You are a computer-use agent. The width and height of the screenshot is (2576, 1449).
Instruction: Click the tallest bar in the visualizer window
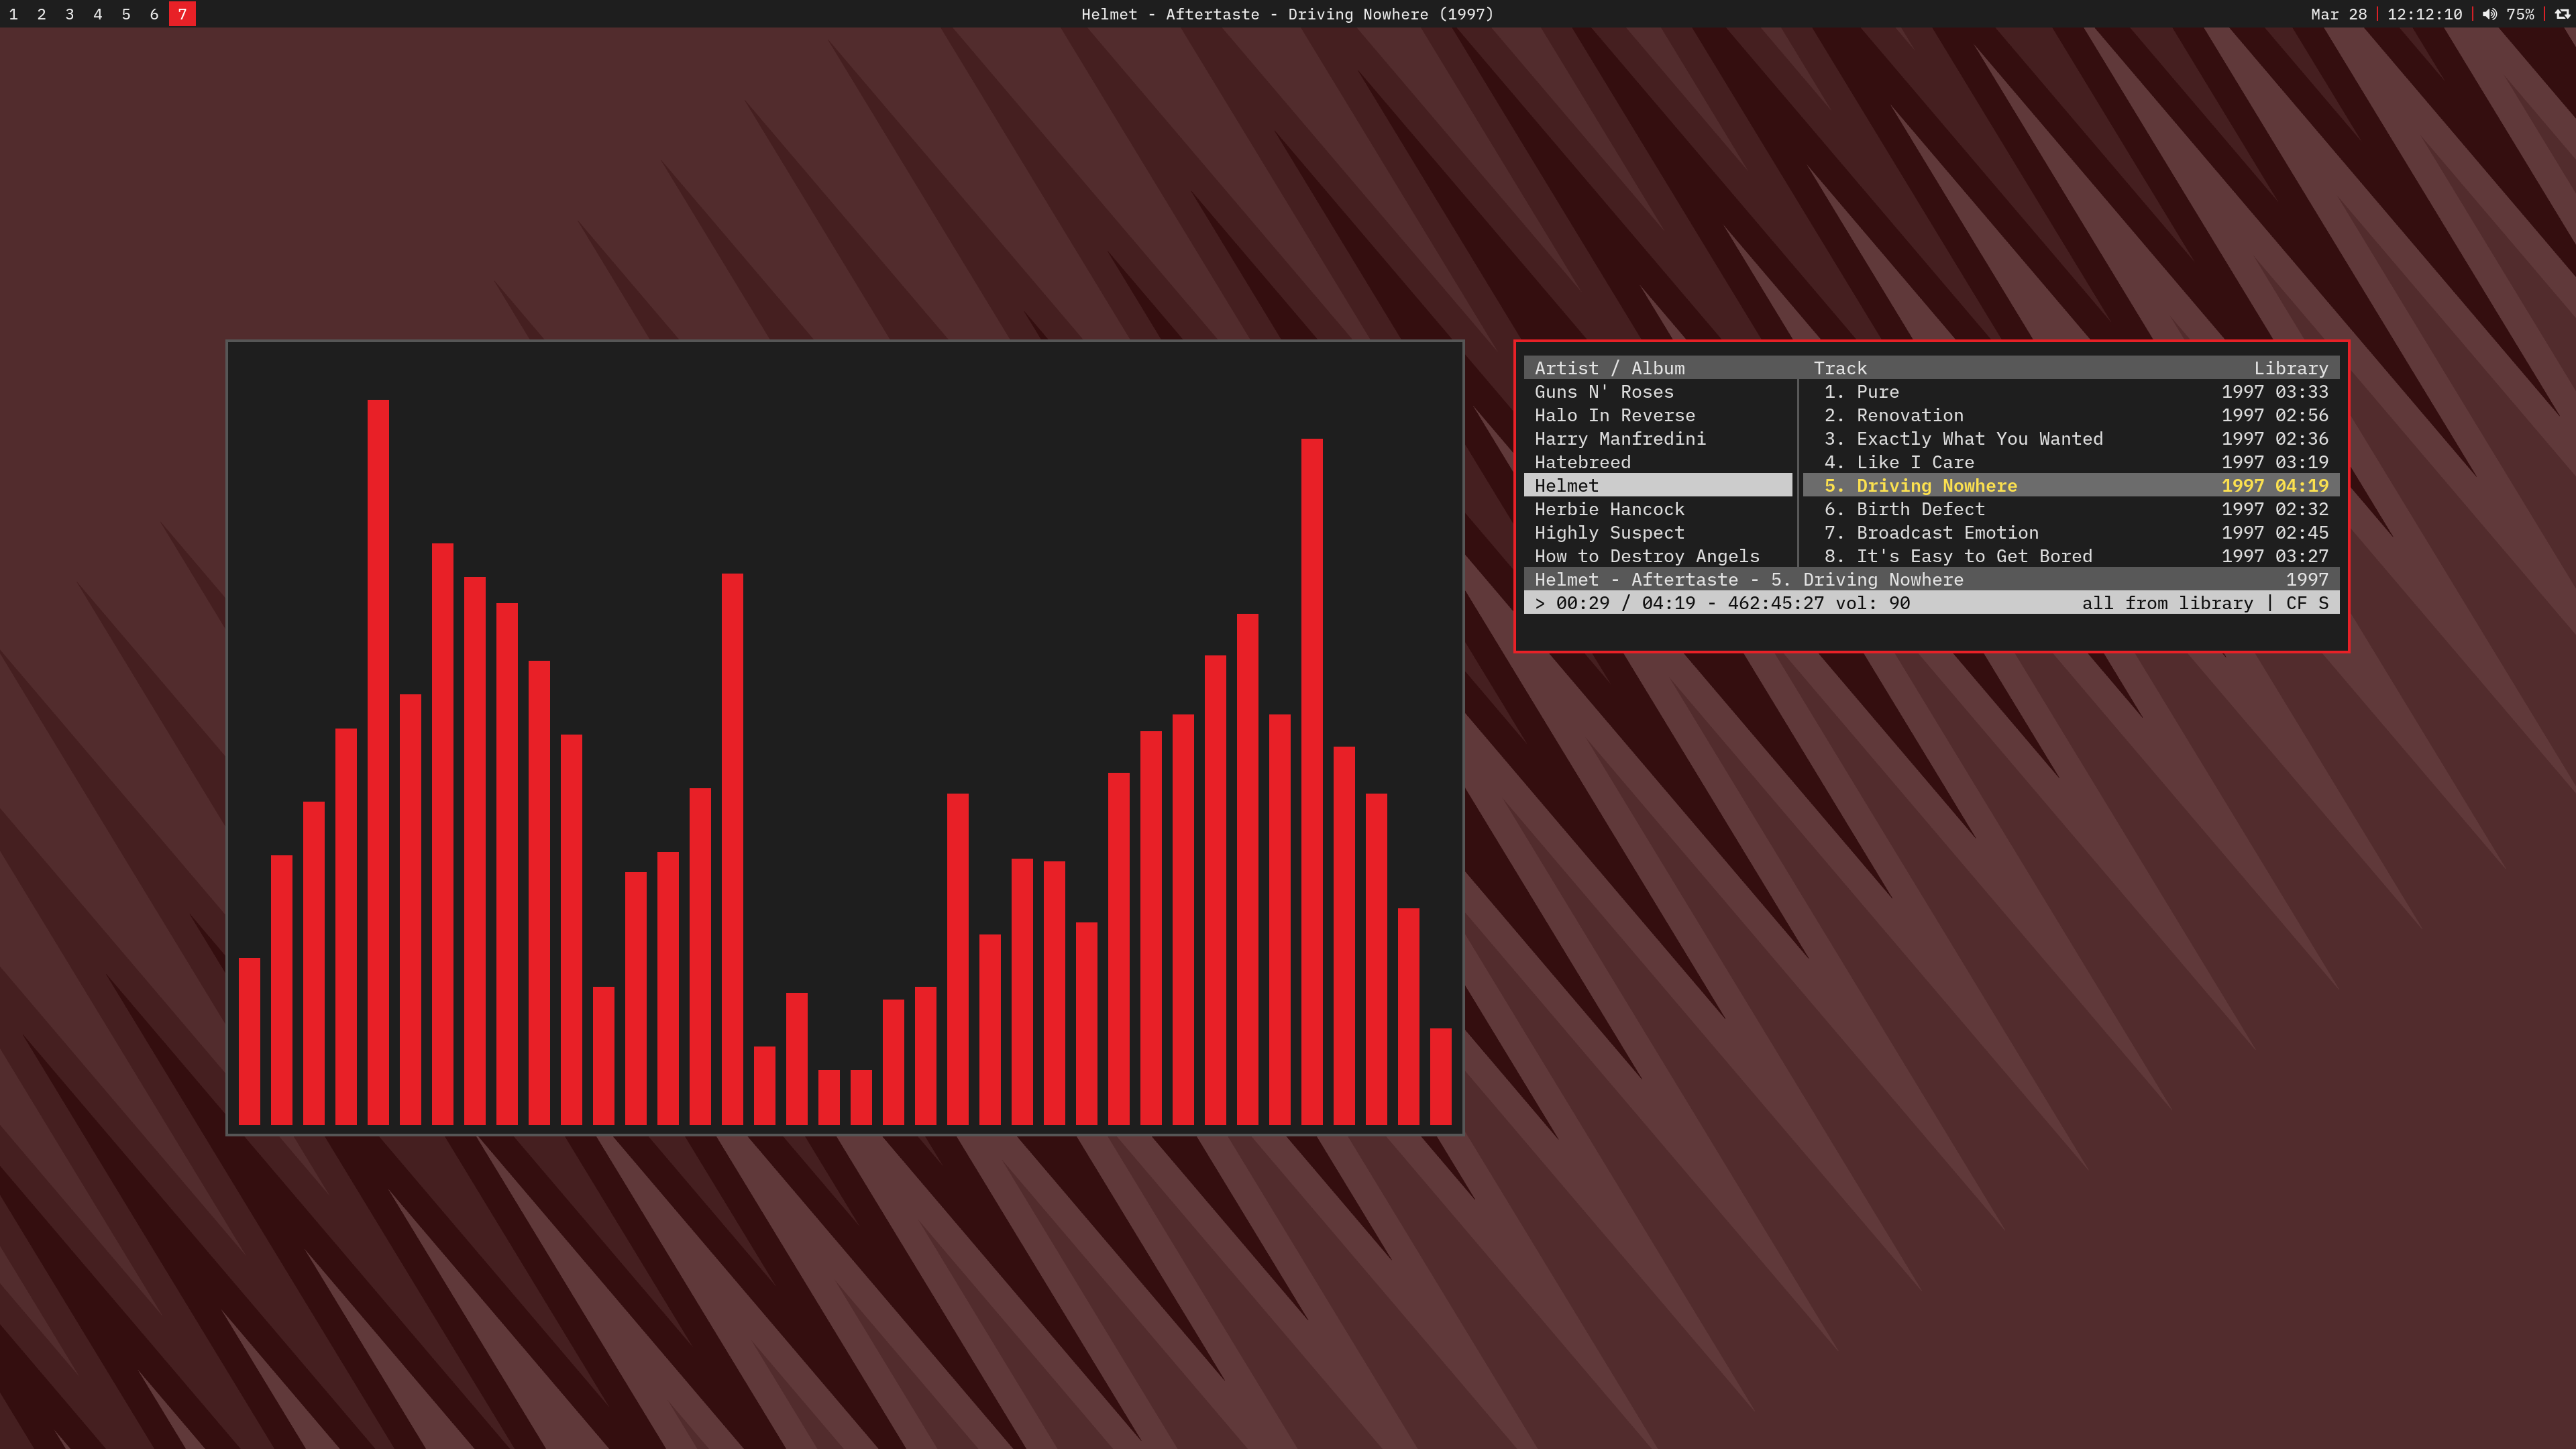[378, 762]
